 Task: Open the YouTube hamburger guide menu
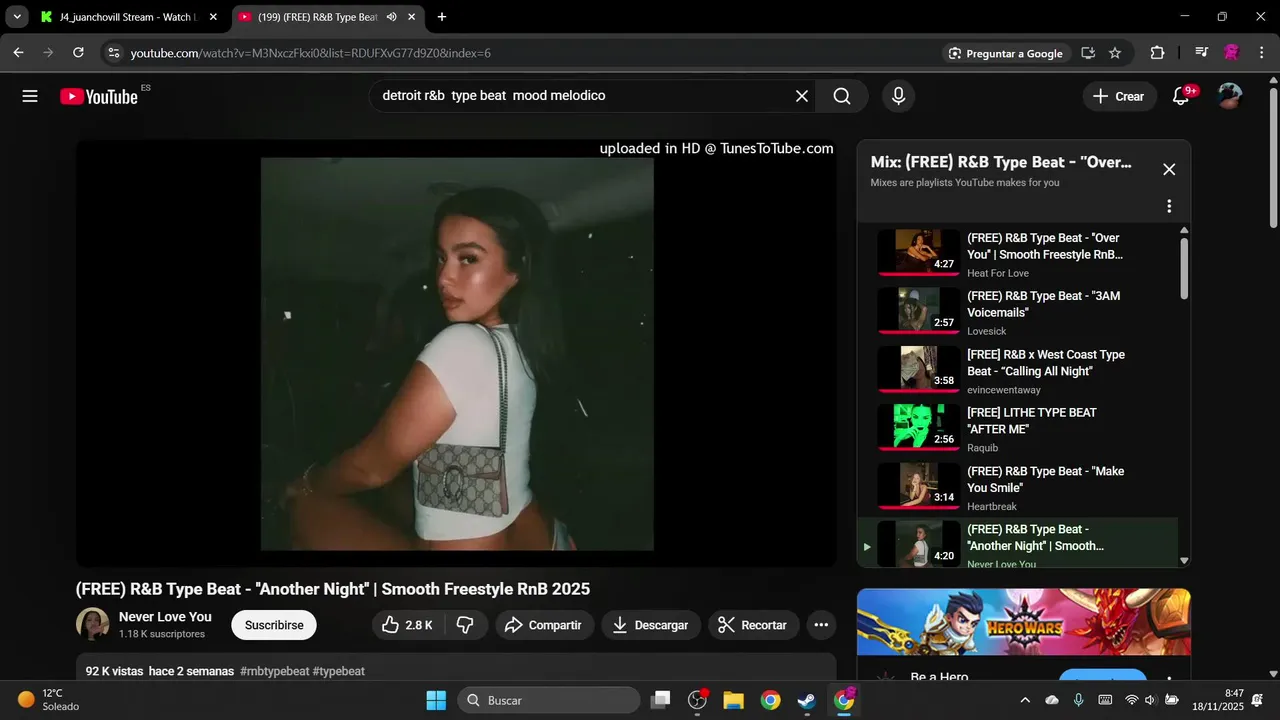[x=30, y=96]
